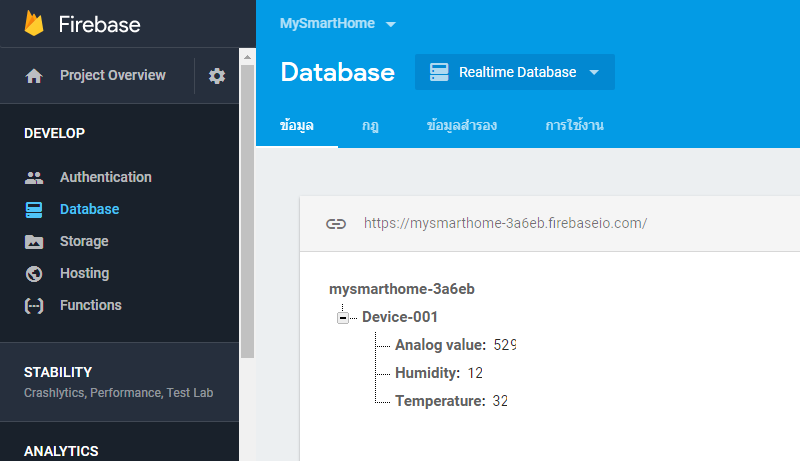Image resolution: width=800 pixels, height=461 pixels.
Task: Switch to the กฎ tab
Action: click(370, 125)
